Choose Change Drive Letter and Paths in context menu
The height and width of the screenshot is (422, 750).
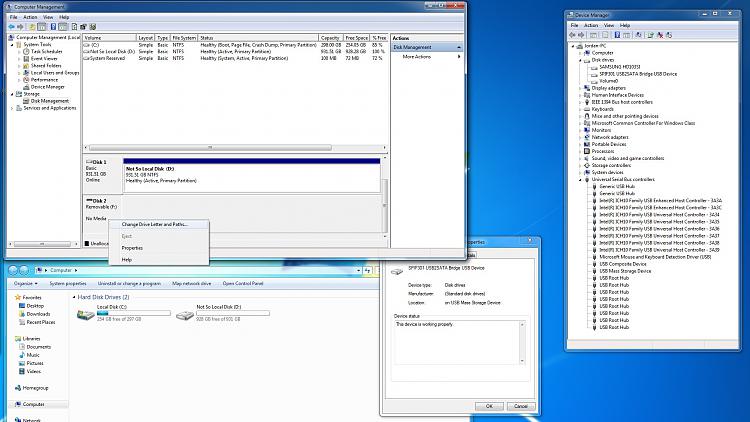point(159,224)
